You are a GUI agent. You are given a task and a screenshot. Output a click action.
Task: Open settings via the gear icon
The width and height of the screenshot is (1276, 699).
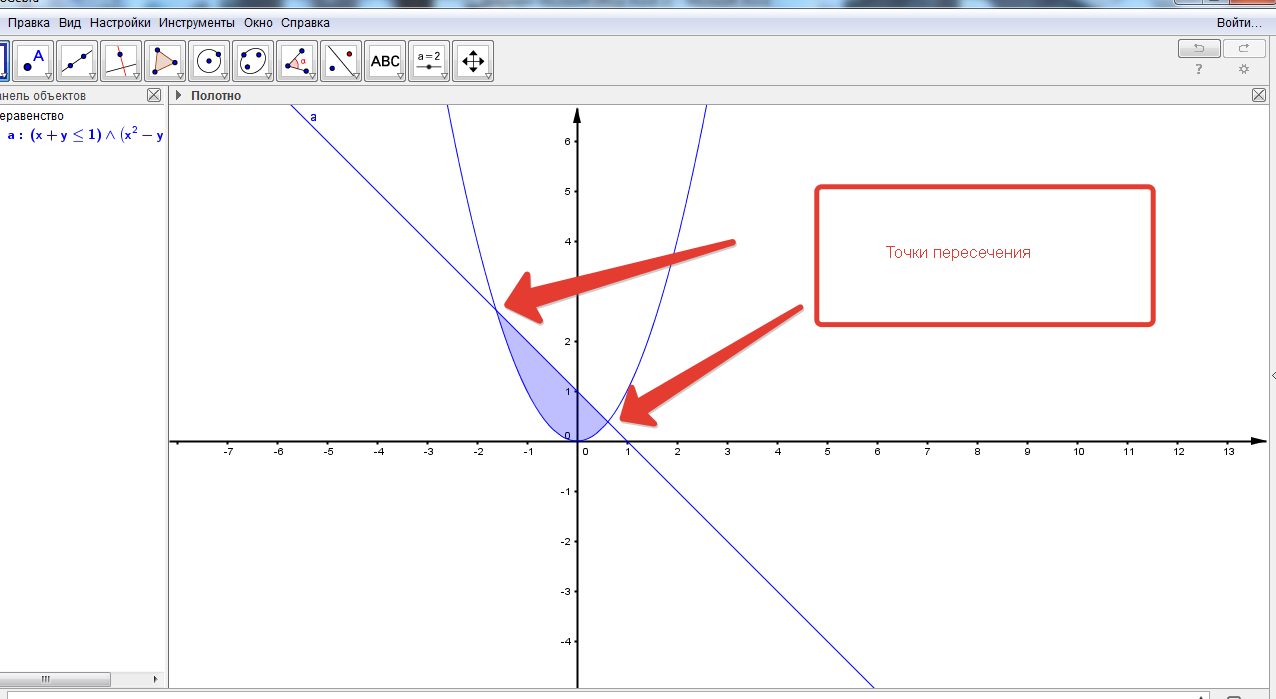tap(1244, 69)
